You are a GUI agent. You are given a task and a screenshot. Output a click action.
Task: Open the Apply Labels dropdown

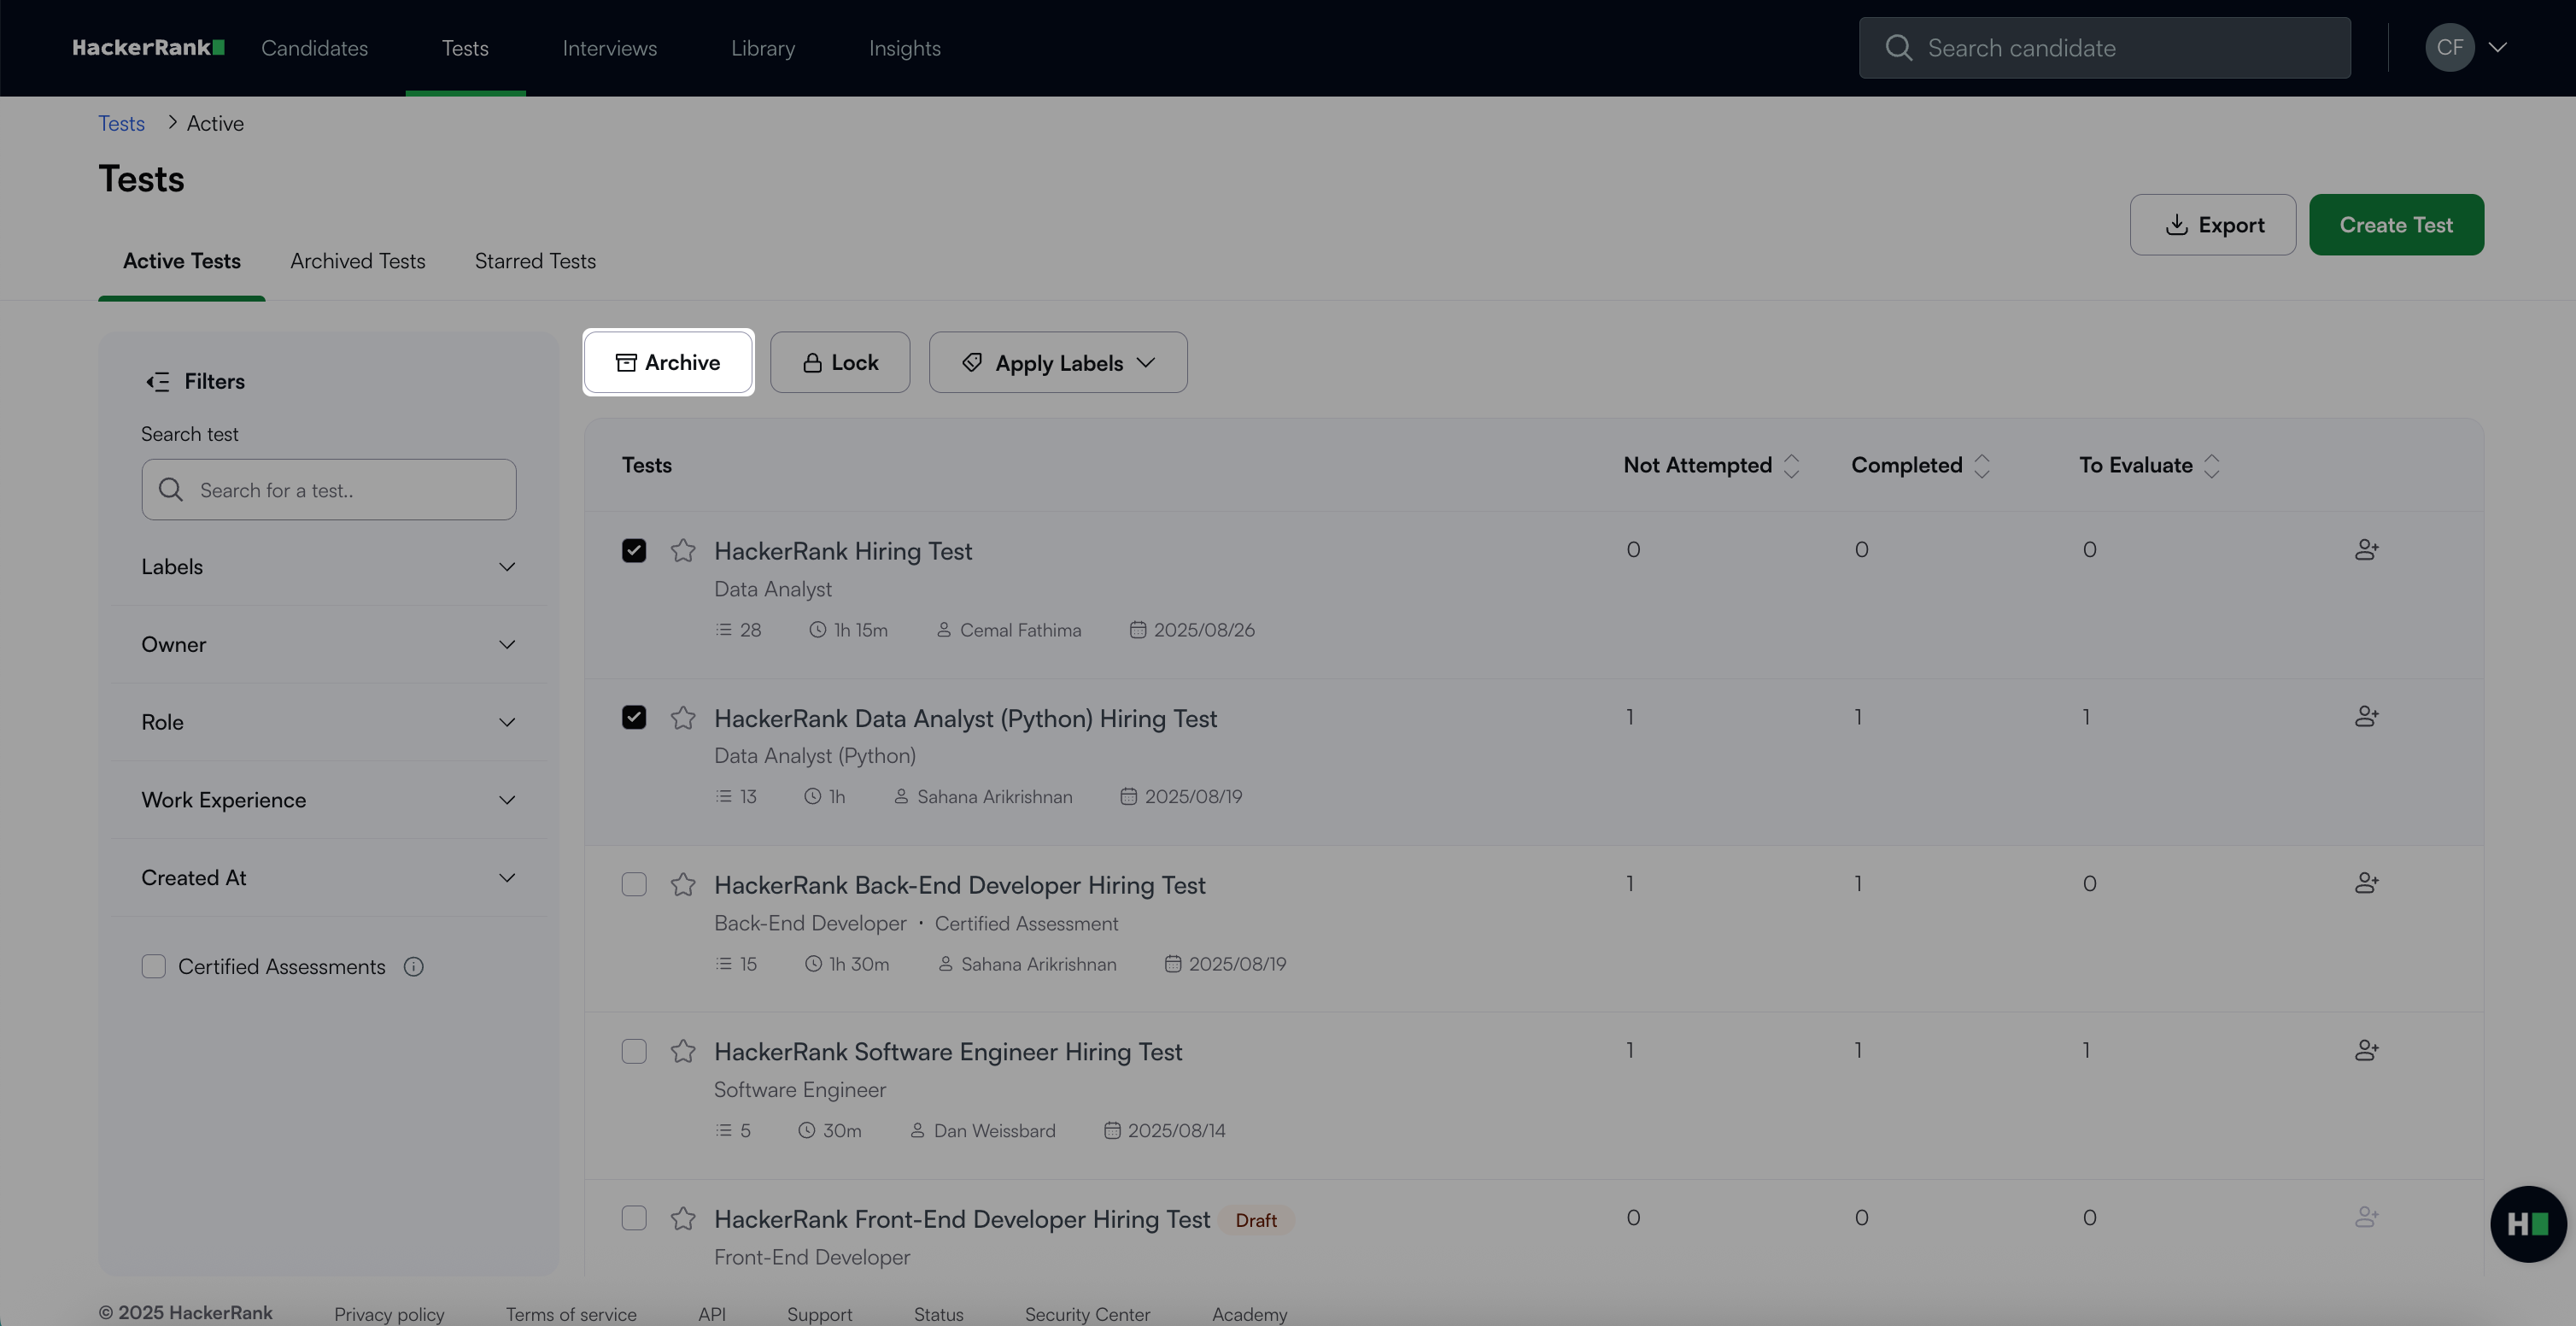[x=1058, y=363]
